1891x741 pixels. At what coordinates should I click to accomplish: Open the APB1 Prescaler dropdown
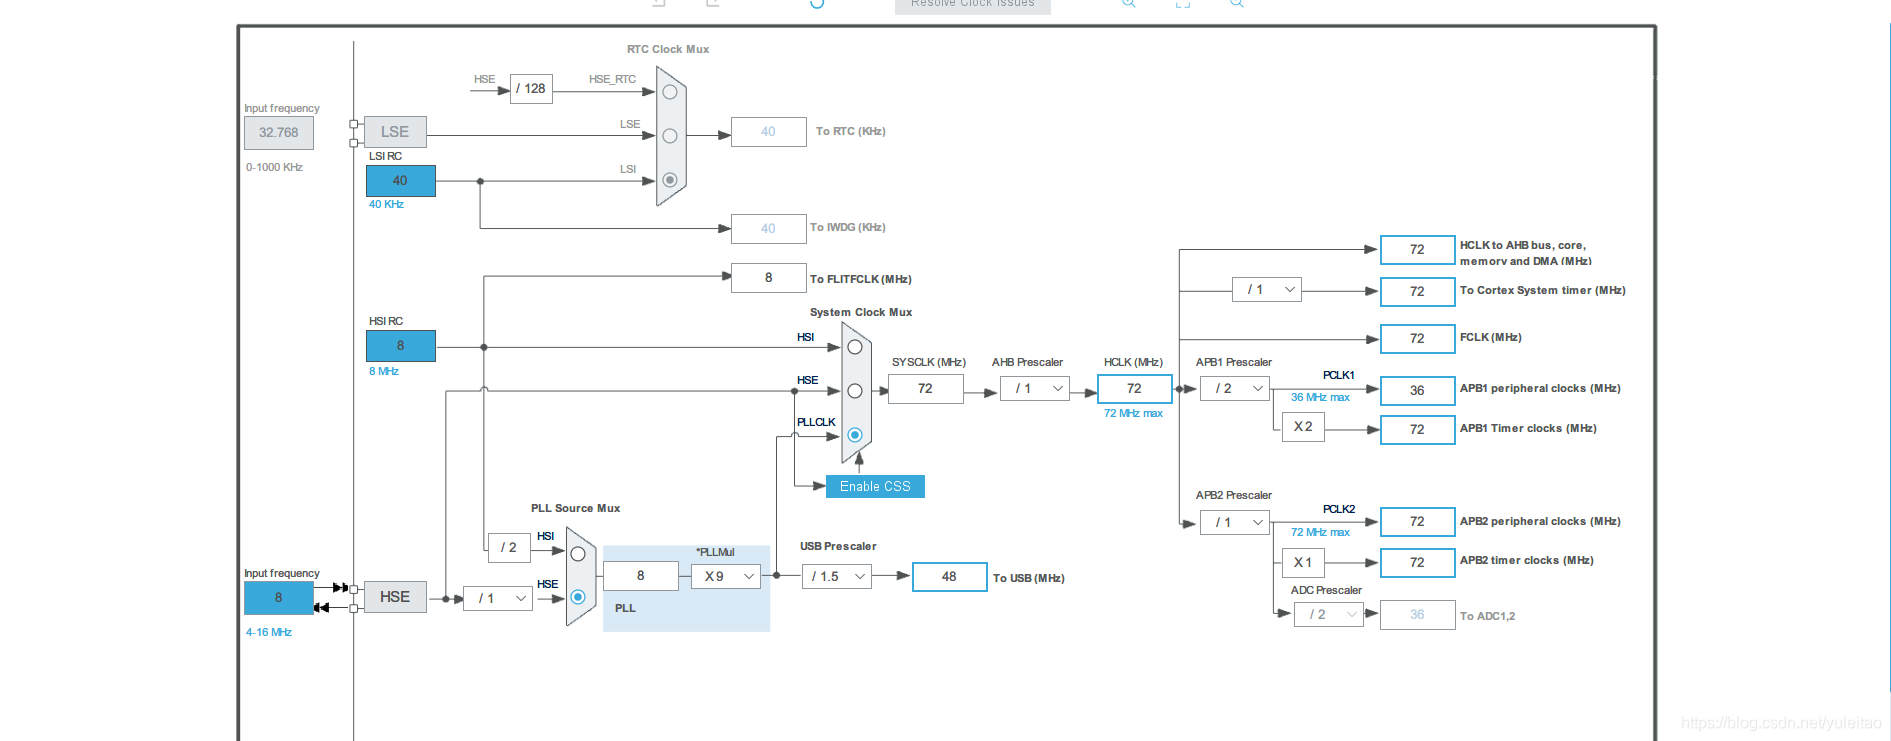[x=1235, y=389]
